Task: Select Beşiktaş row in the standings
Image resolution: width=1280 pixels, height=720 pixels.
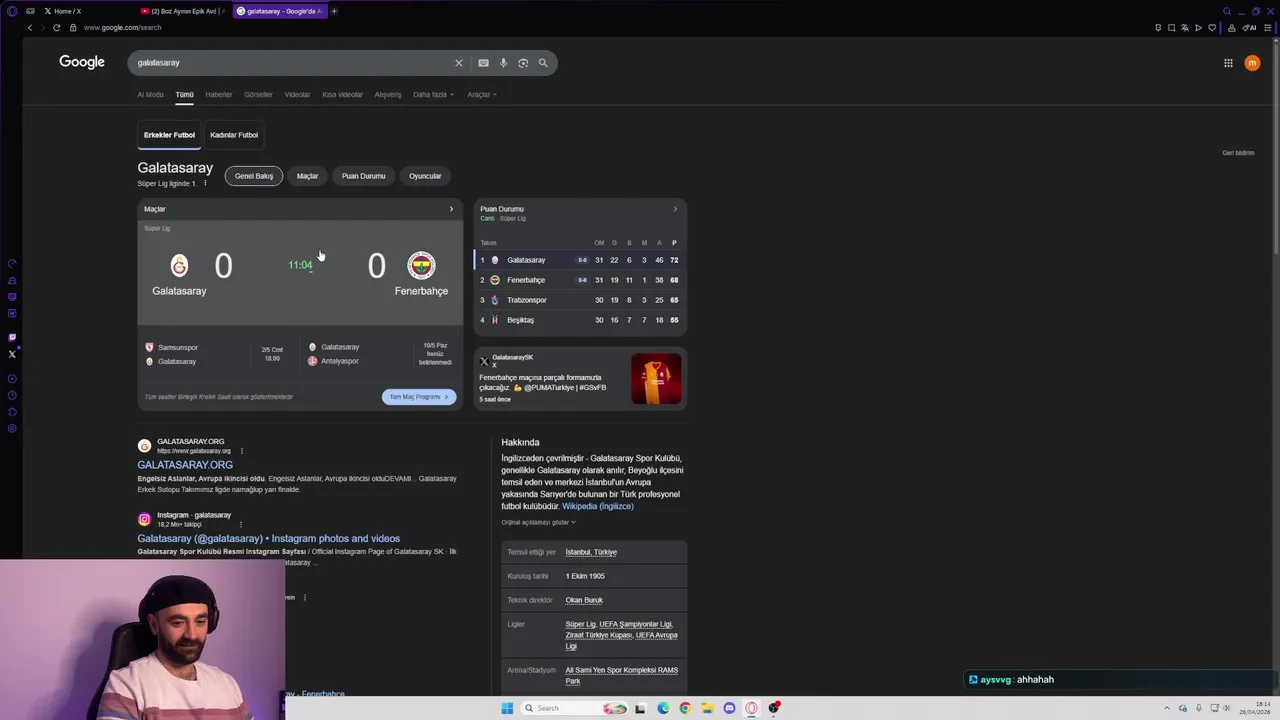Action: tap(580, 320)
